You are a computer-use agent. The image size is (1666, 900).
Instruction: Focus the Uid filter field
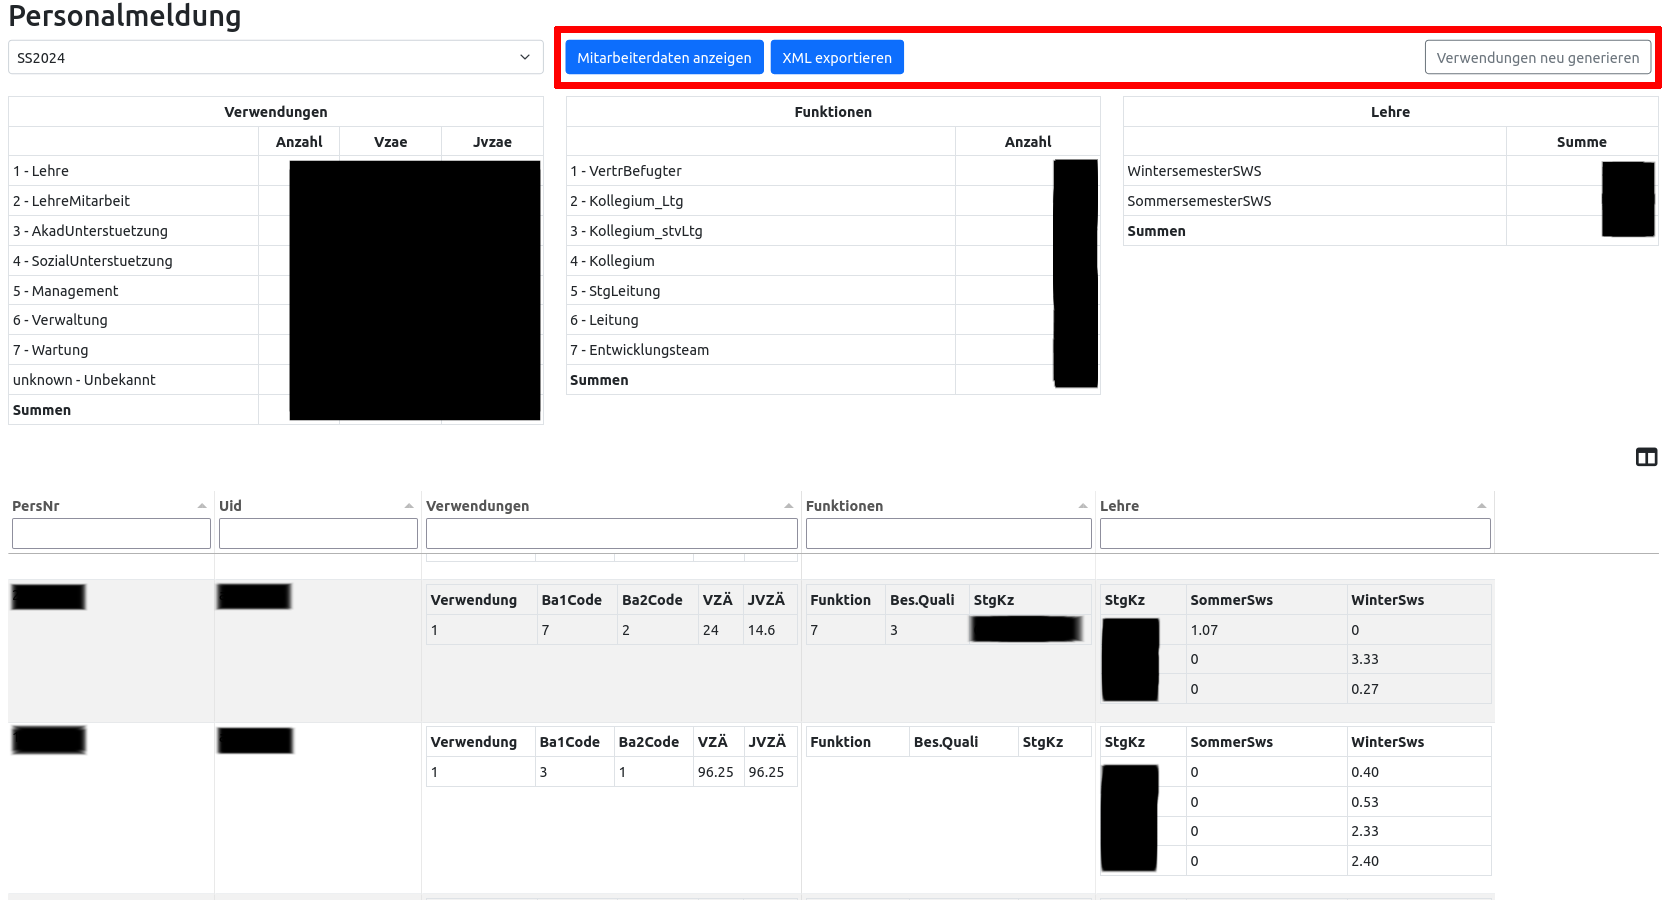[x=318, y=534]
